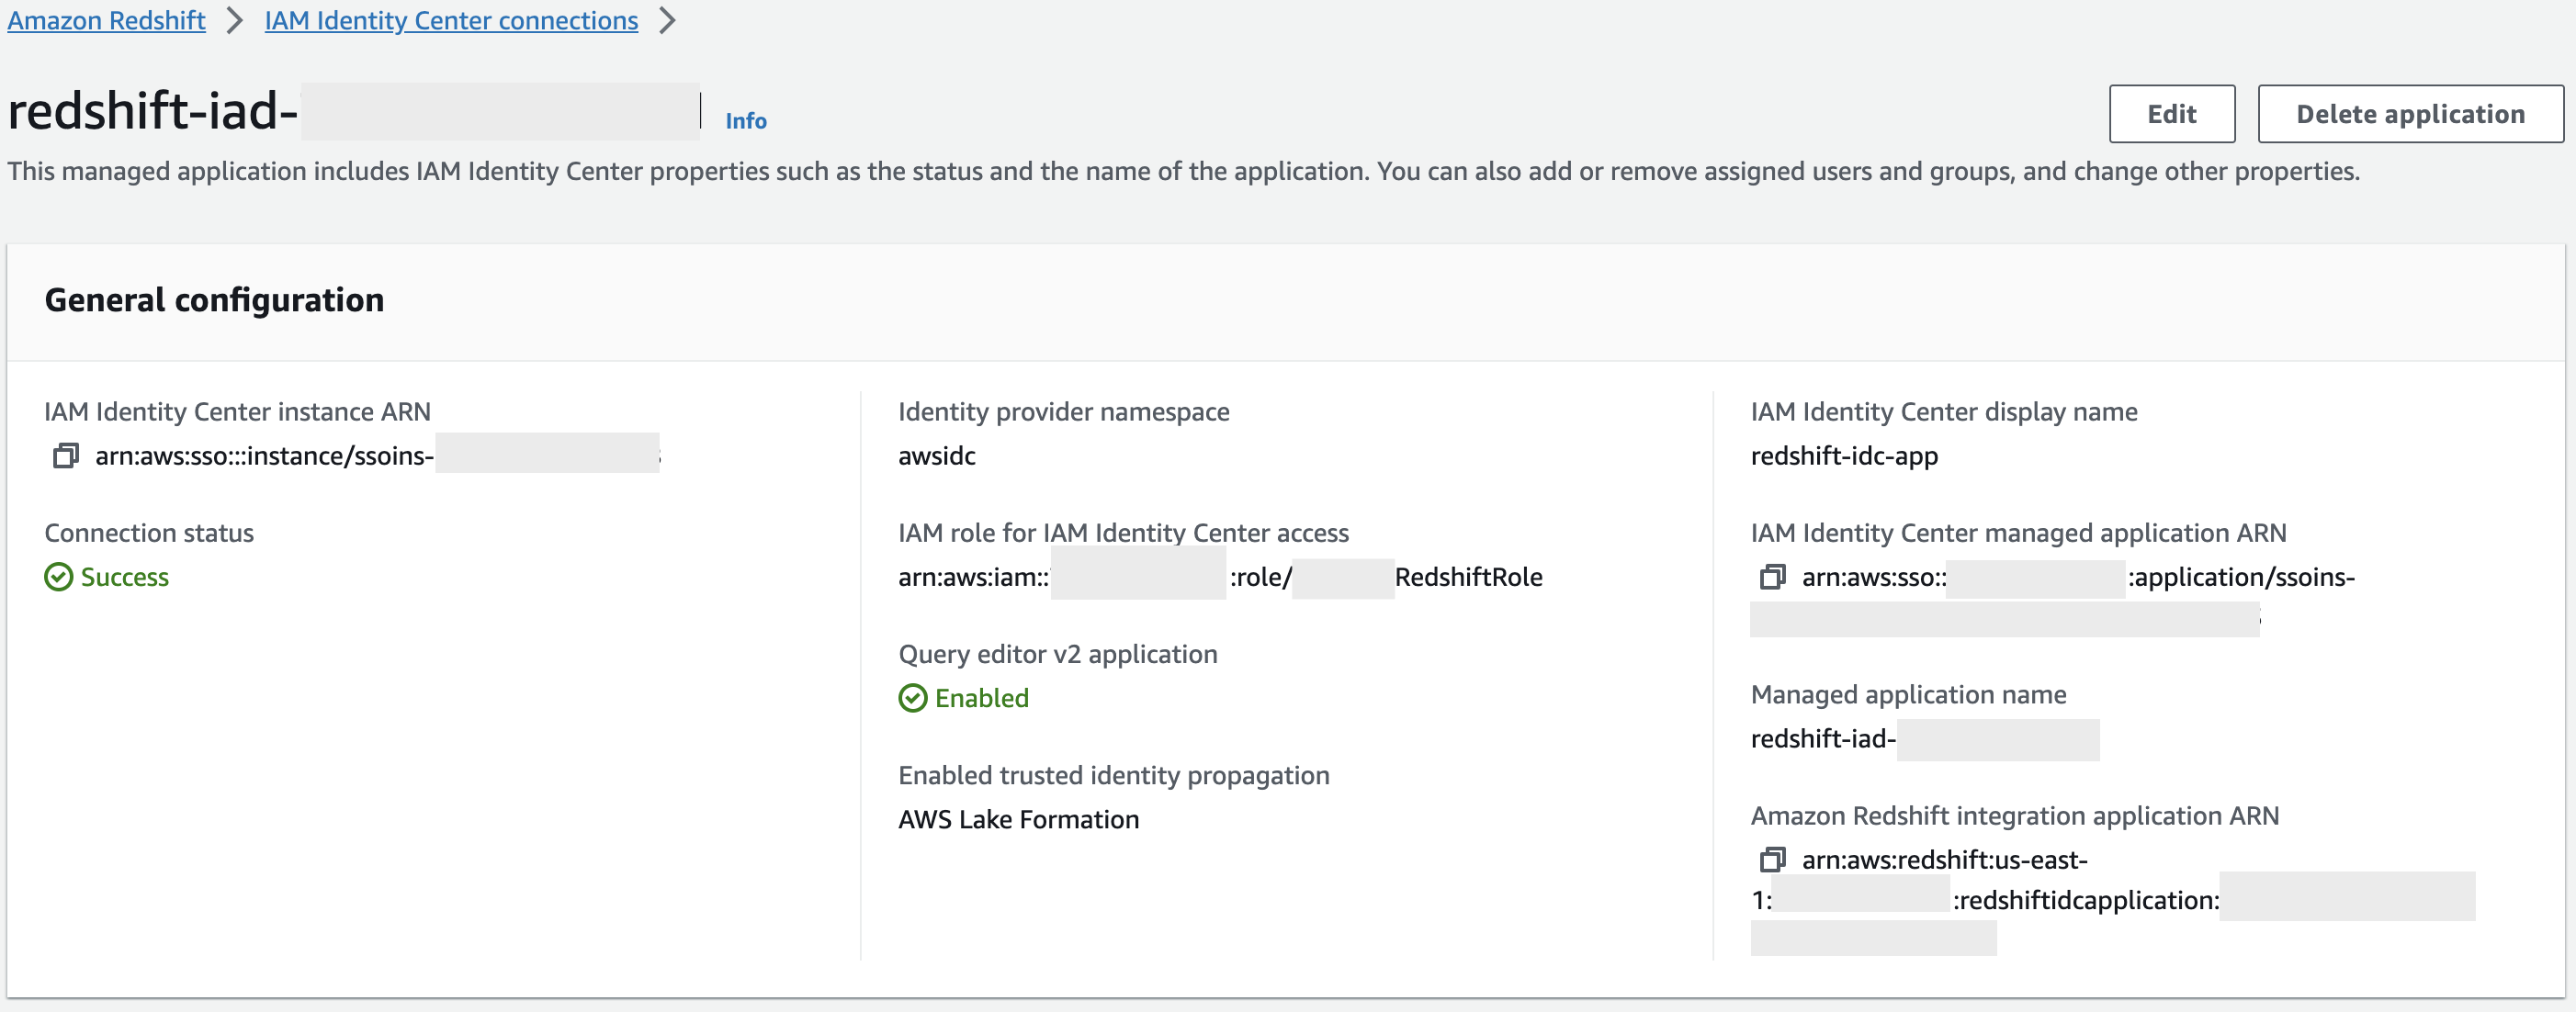This screenshot has width=2576, height=1012.
Task: Copy the managed application ARN
Action: pos(1772,577)
